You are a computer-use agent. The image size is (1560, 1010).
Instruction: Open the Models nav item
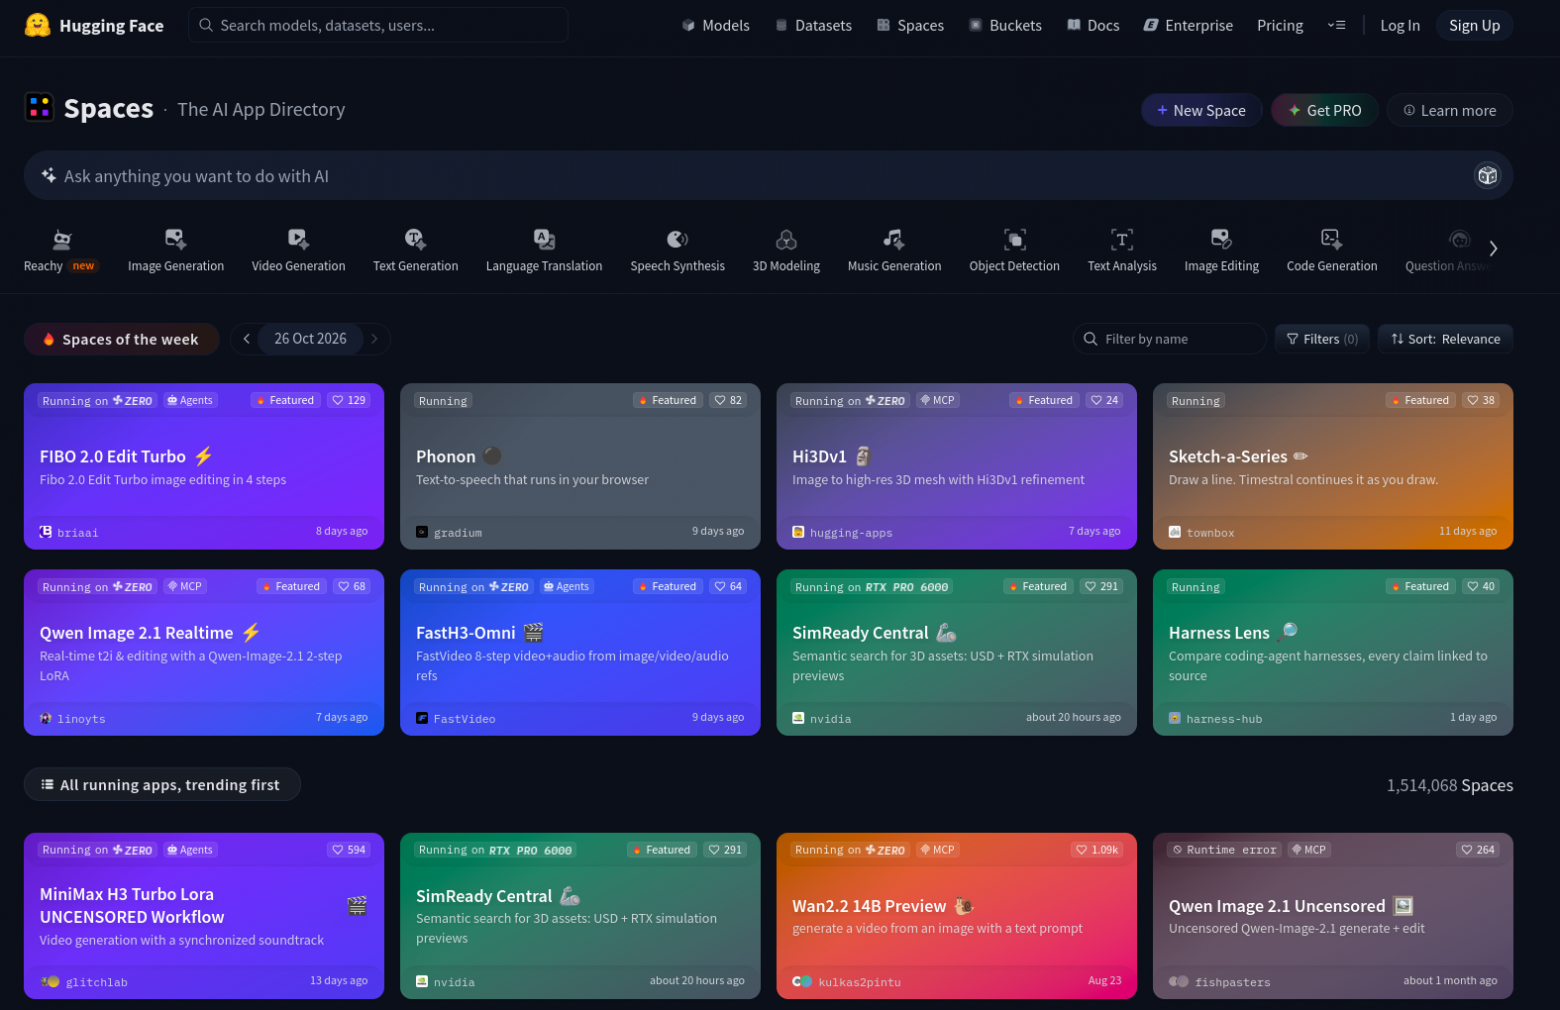[x=716, y=25]
